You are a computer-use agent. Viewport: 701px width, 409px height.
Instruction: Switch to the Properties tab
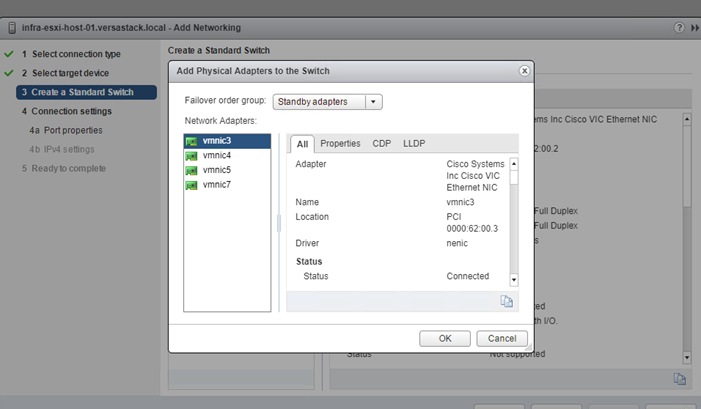[x=340, y=143]
